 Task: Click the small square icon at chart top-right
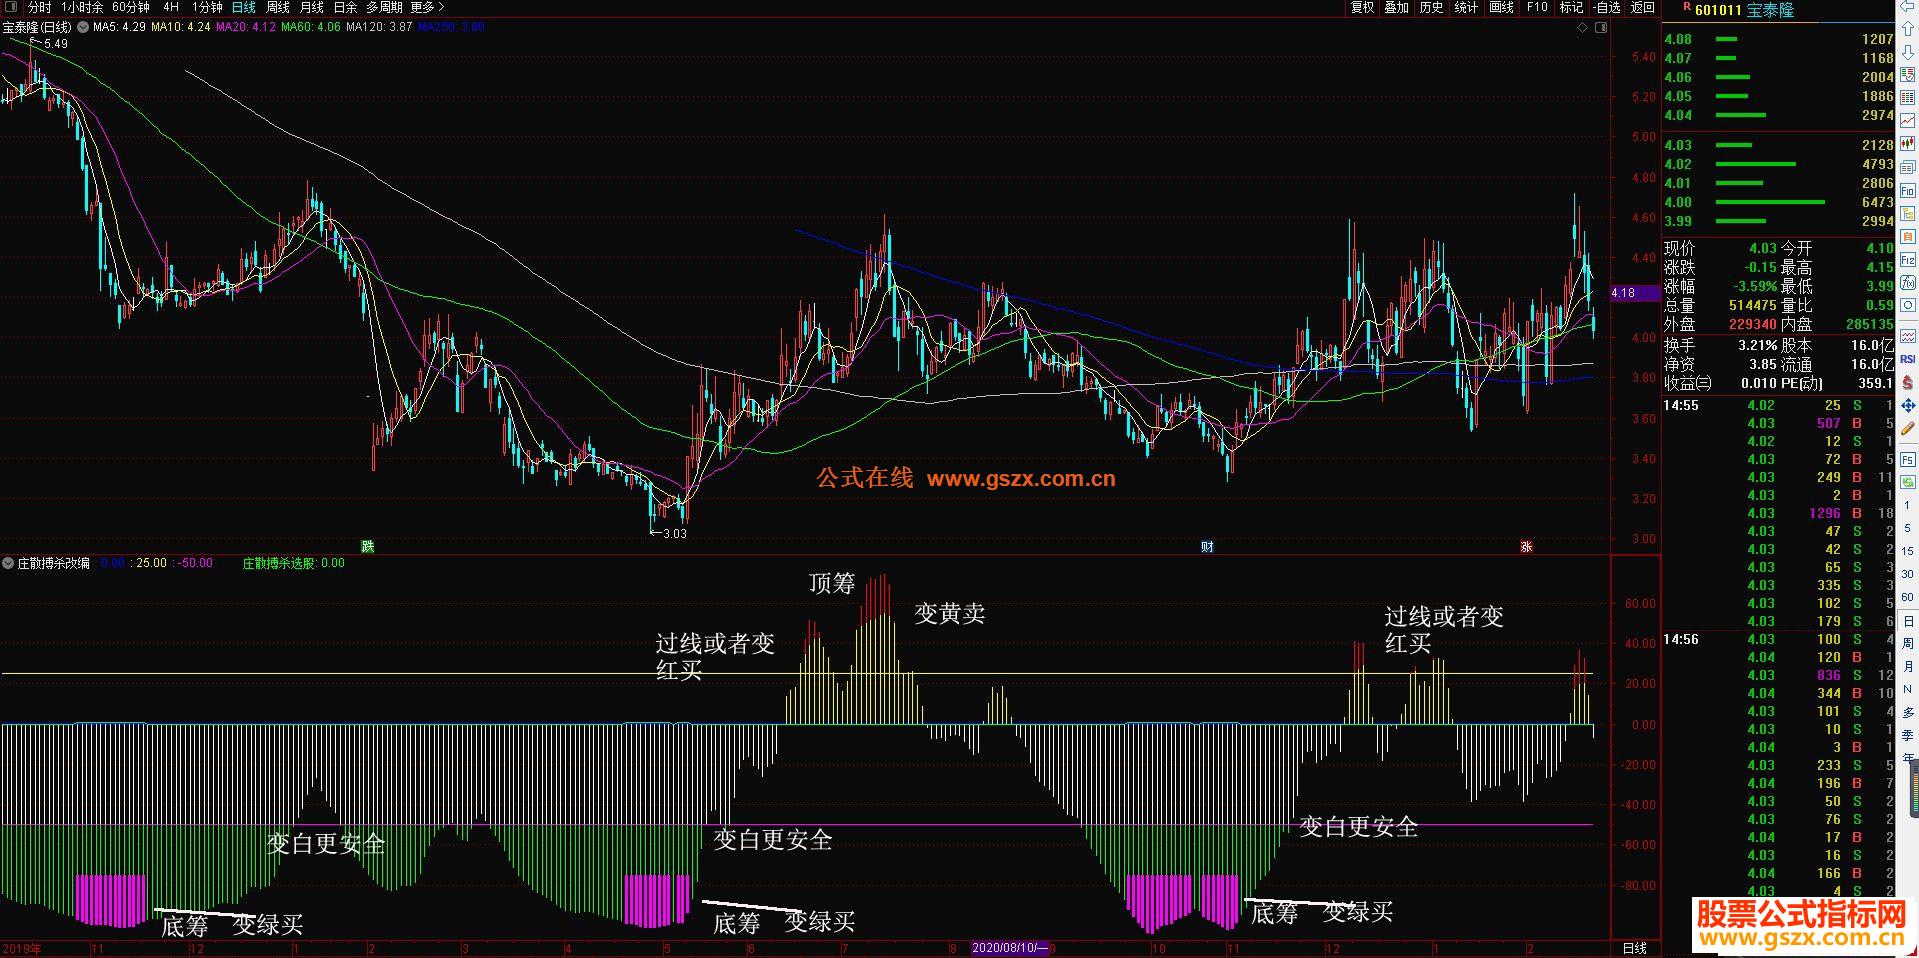(x=1600, y=28)
